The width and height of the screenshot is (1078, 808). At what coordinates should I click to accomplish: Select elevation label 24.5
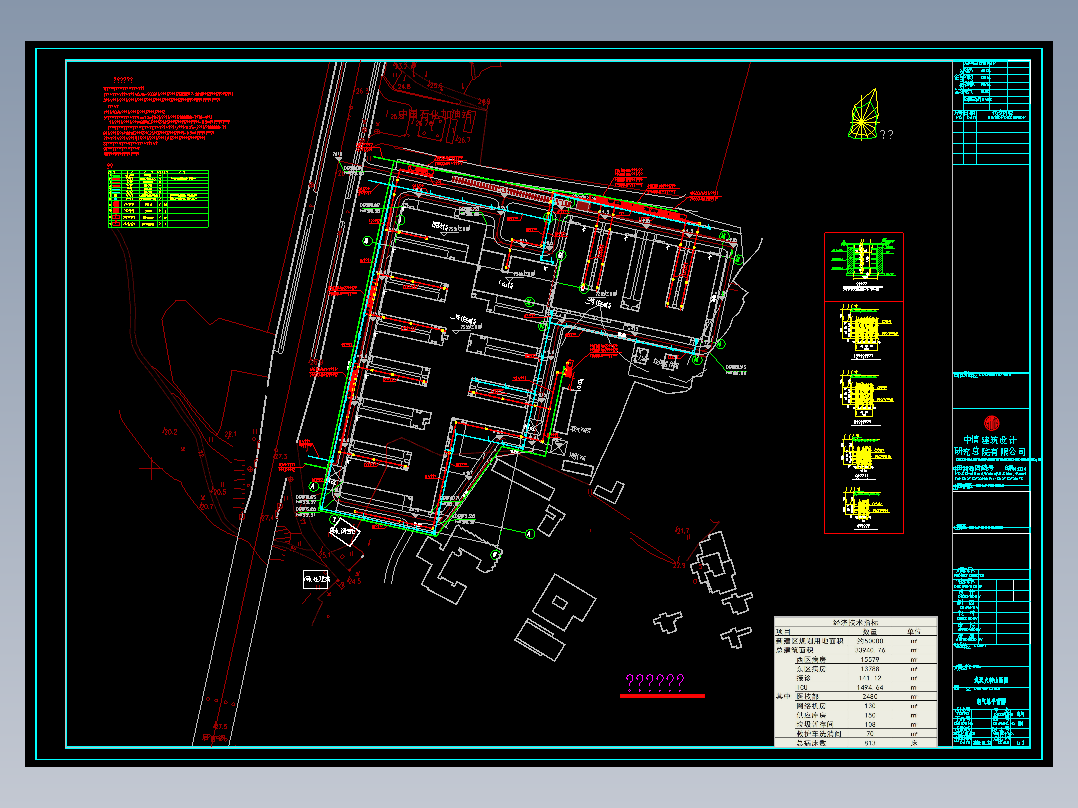tap(354, 581)
